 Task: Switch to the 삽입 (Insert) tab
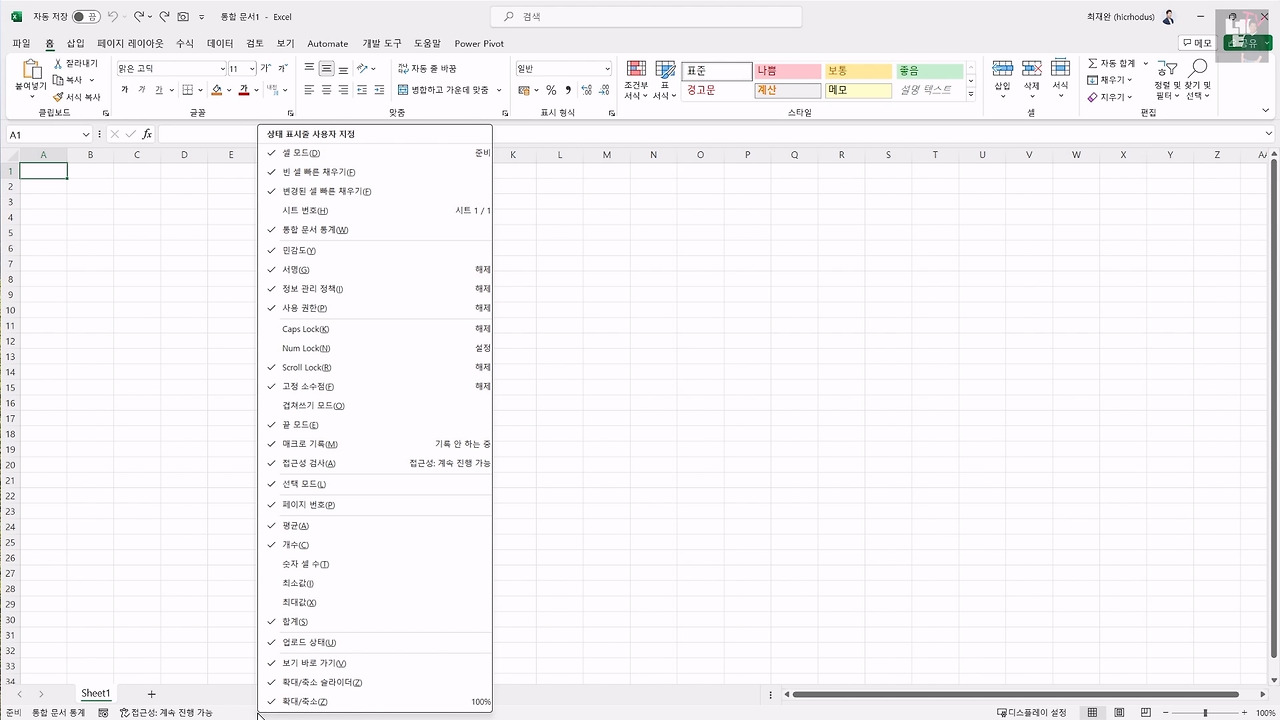click(75, 43)
